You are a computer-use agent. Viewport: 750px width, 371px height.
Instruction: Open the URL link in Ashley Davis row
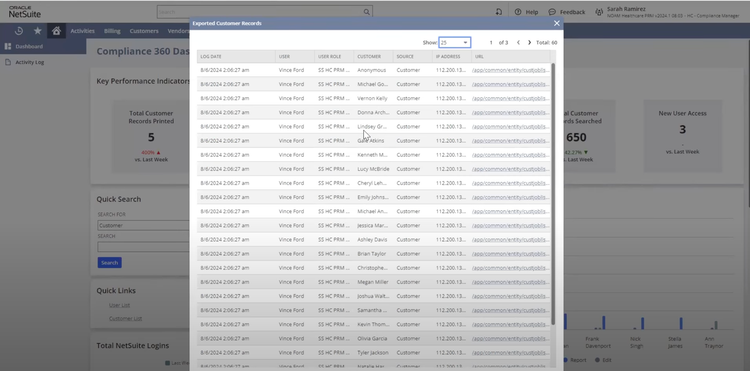point(510,240)
